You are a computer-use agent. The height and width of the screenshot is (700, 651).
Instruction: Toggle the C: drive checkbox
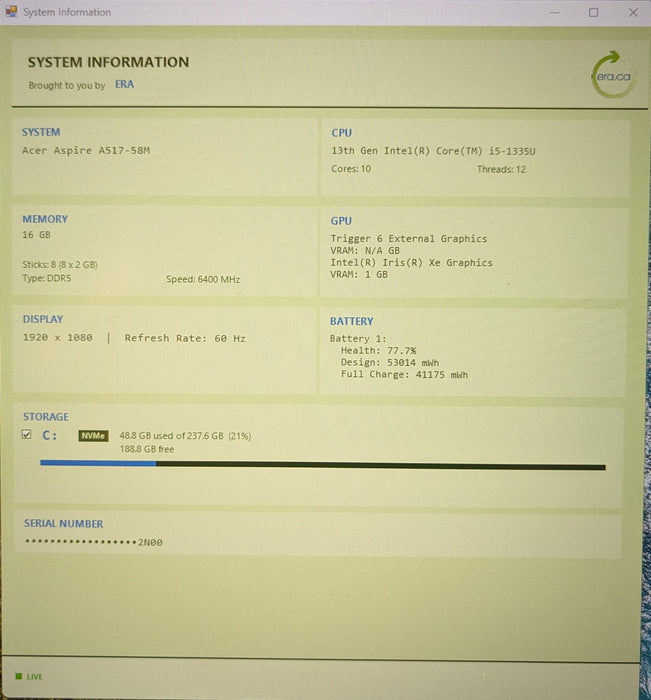click(27, 434)
